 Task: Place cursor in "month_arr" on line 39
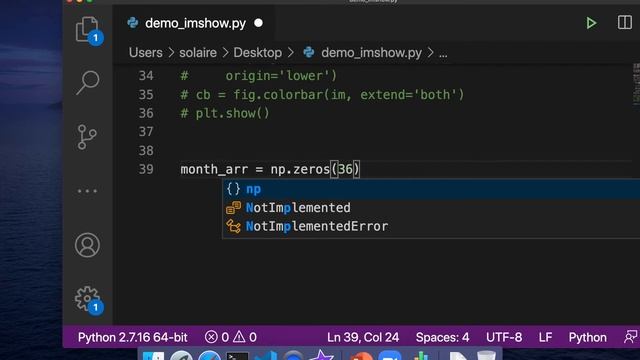point(214,169)
